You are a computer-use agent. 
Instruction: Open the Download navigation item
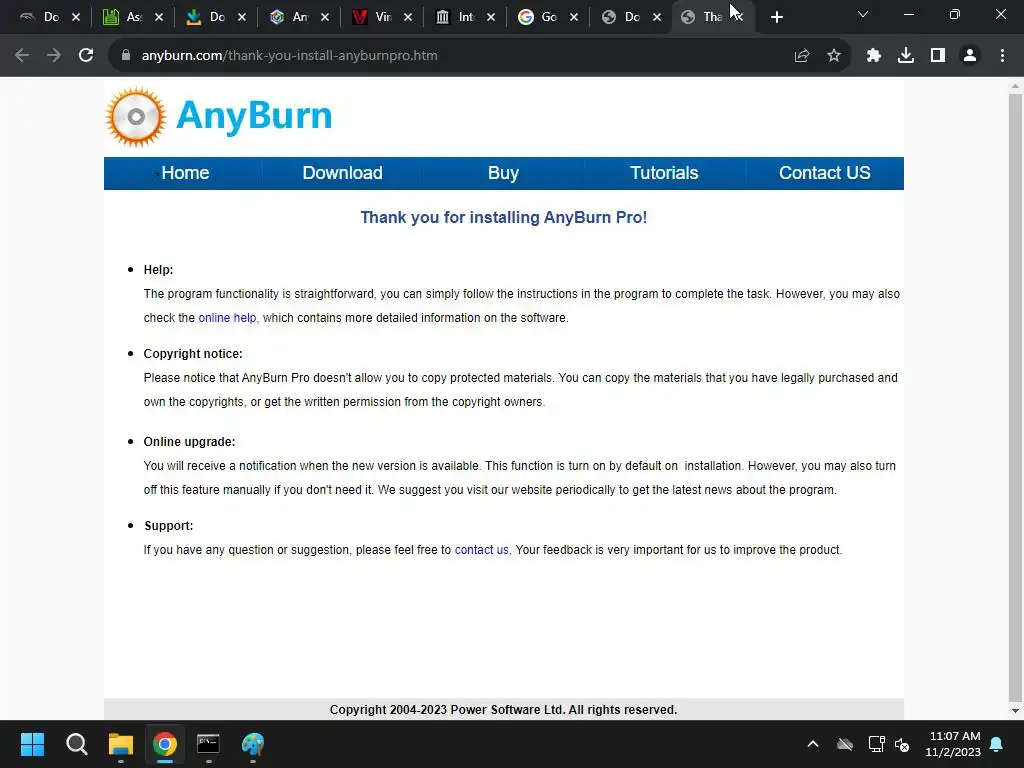(342, 173)
